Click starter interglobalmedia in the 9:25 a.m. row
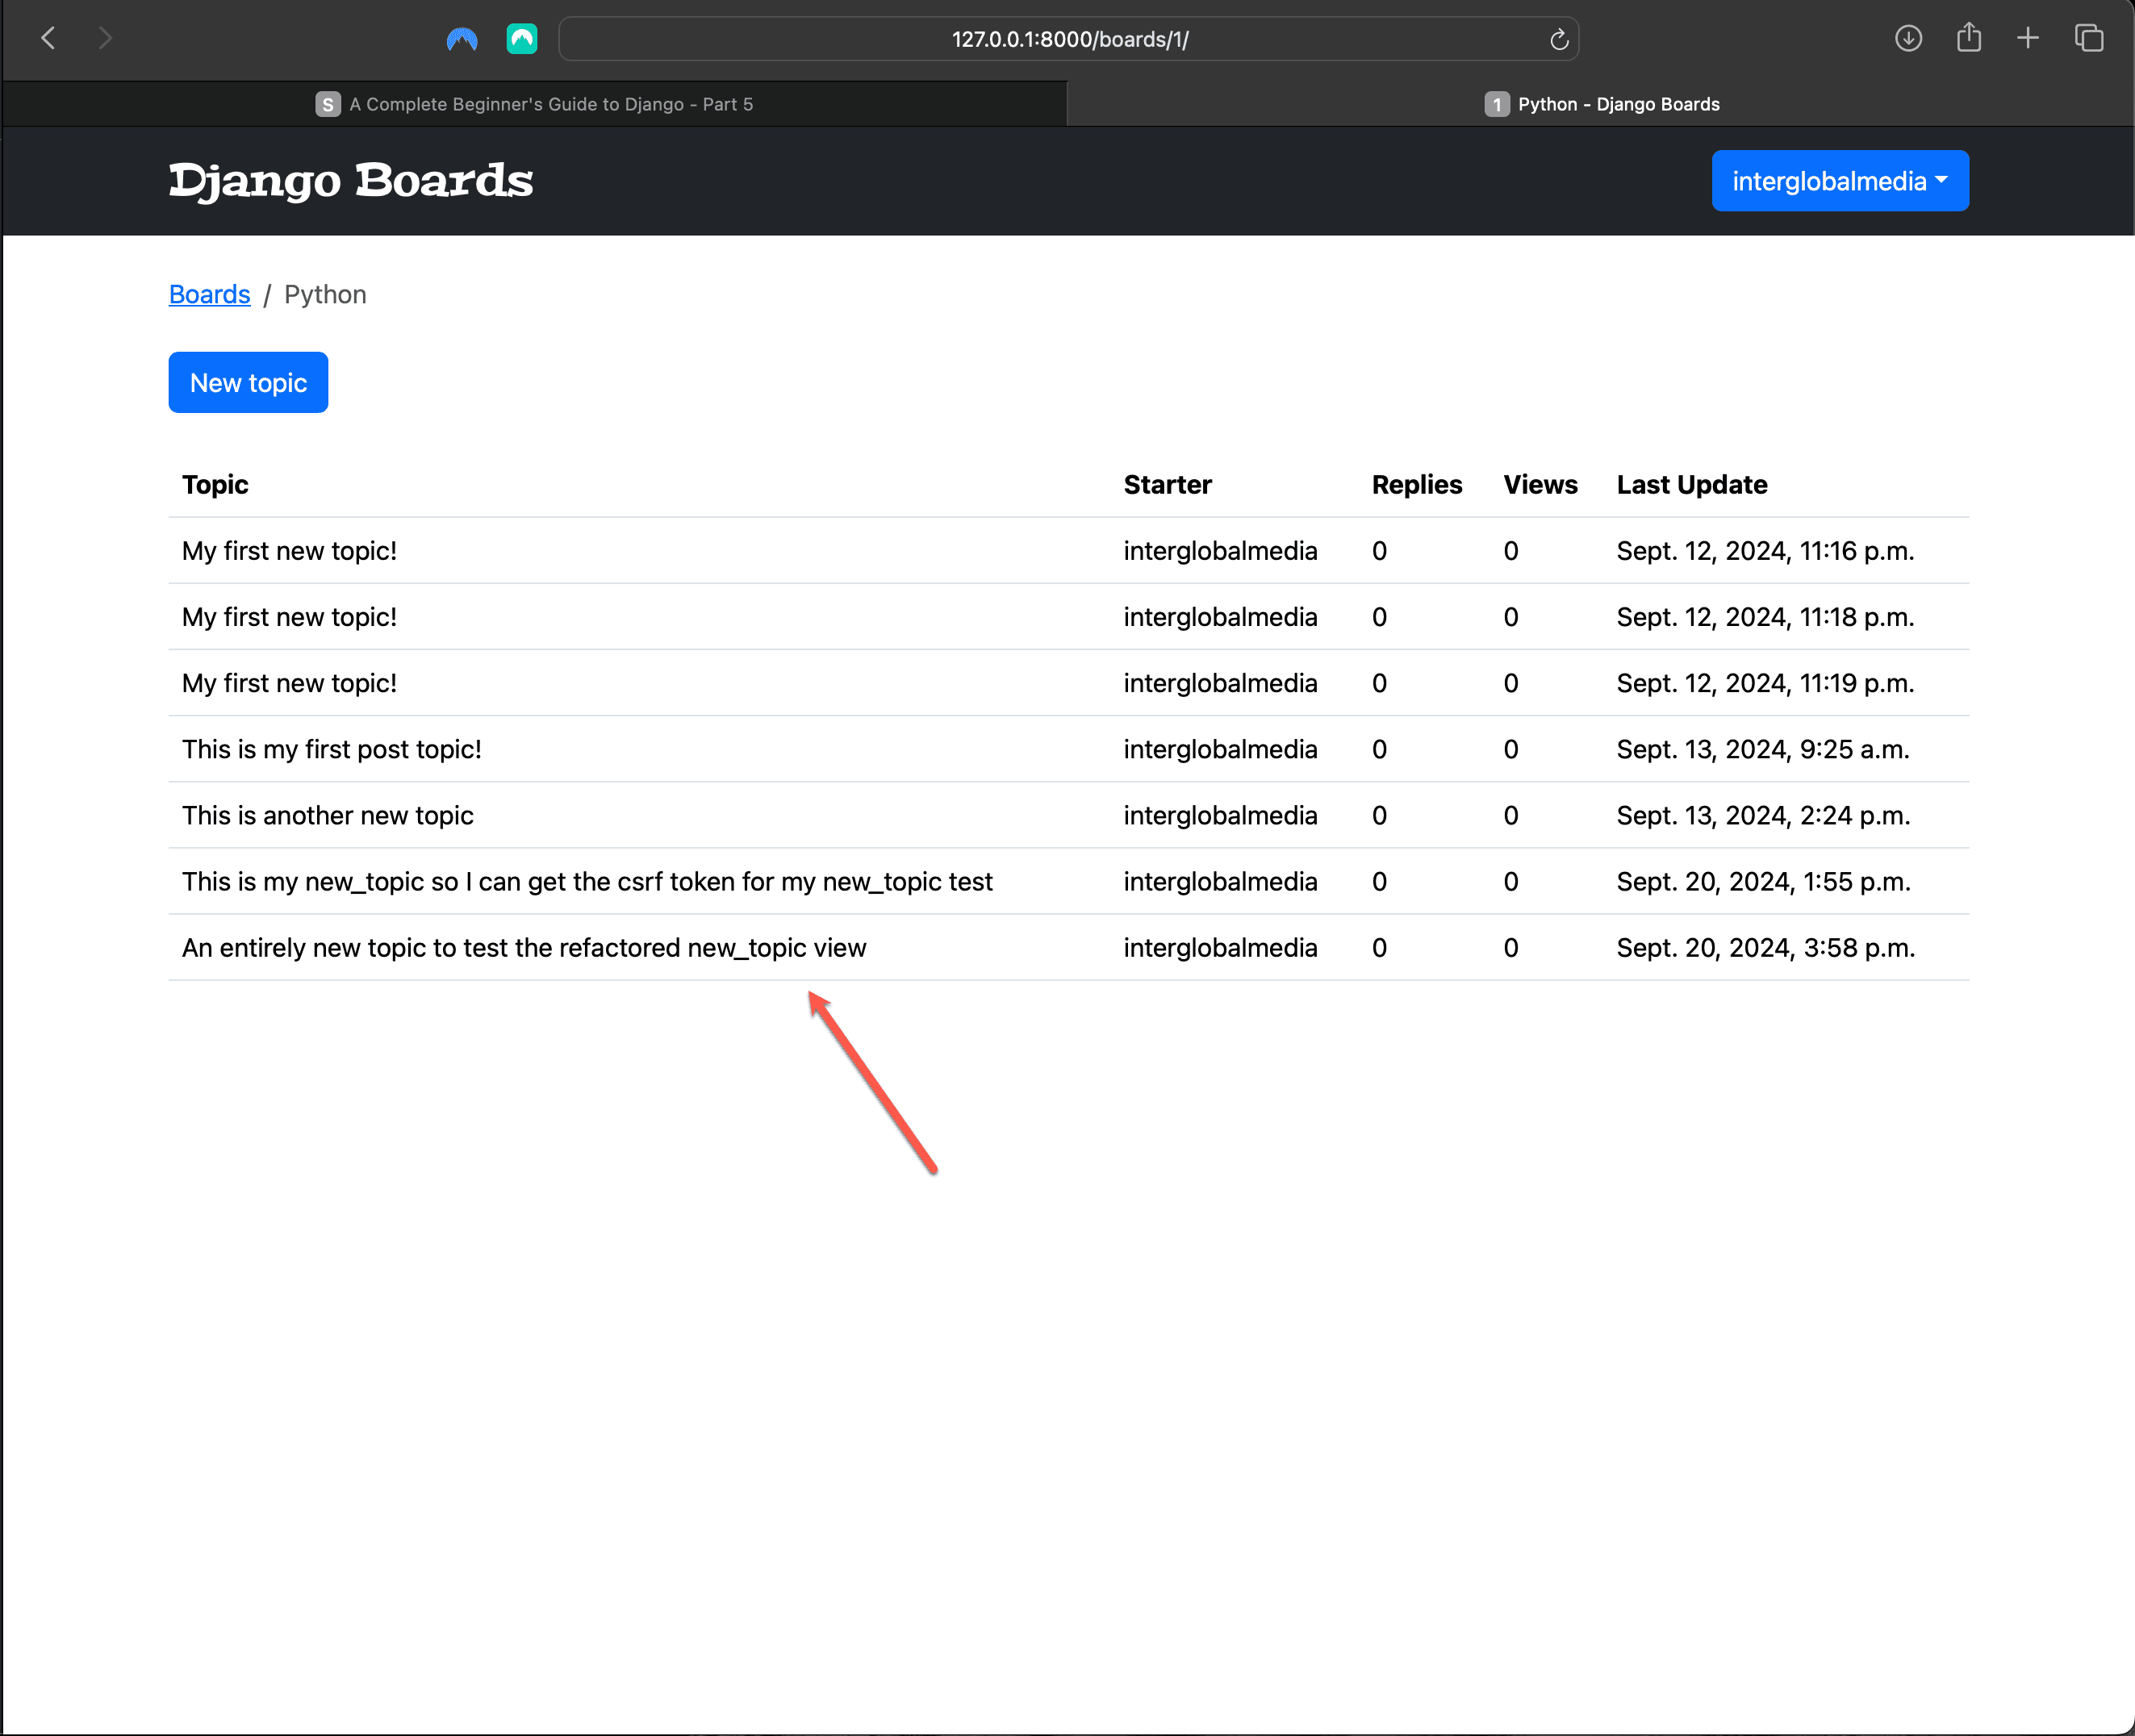This screenshot has height=1736, width=2135. pos(1220,749)
